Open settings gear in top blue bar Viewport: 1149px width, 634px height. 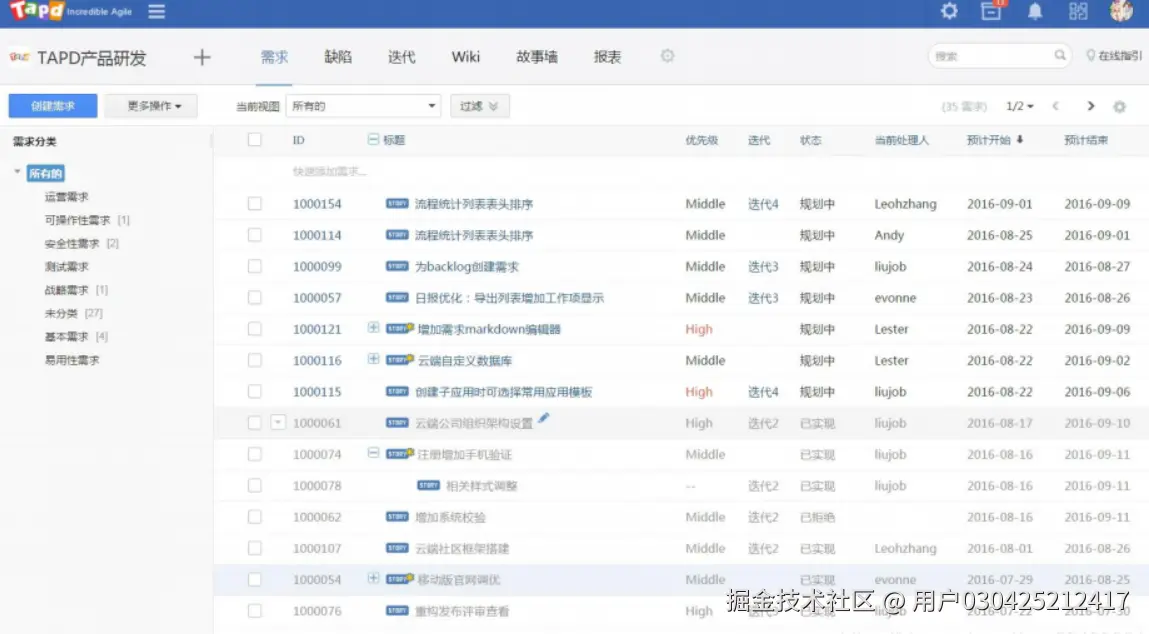coord(949,11)
